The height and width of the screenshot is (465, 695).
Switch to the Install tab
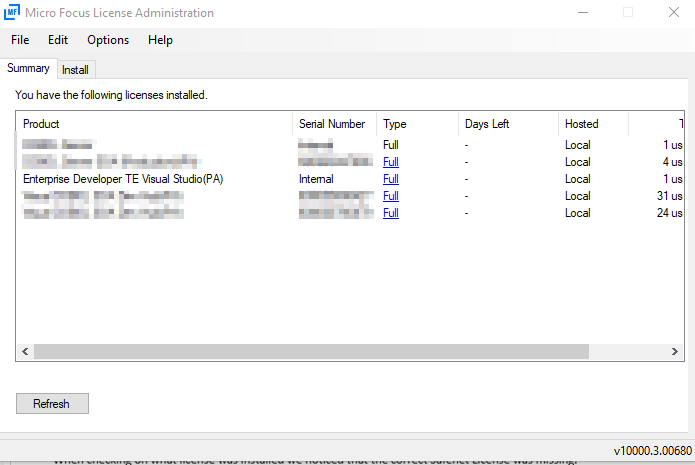point(75,70)
